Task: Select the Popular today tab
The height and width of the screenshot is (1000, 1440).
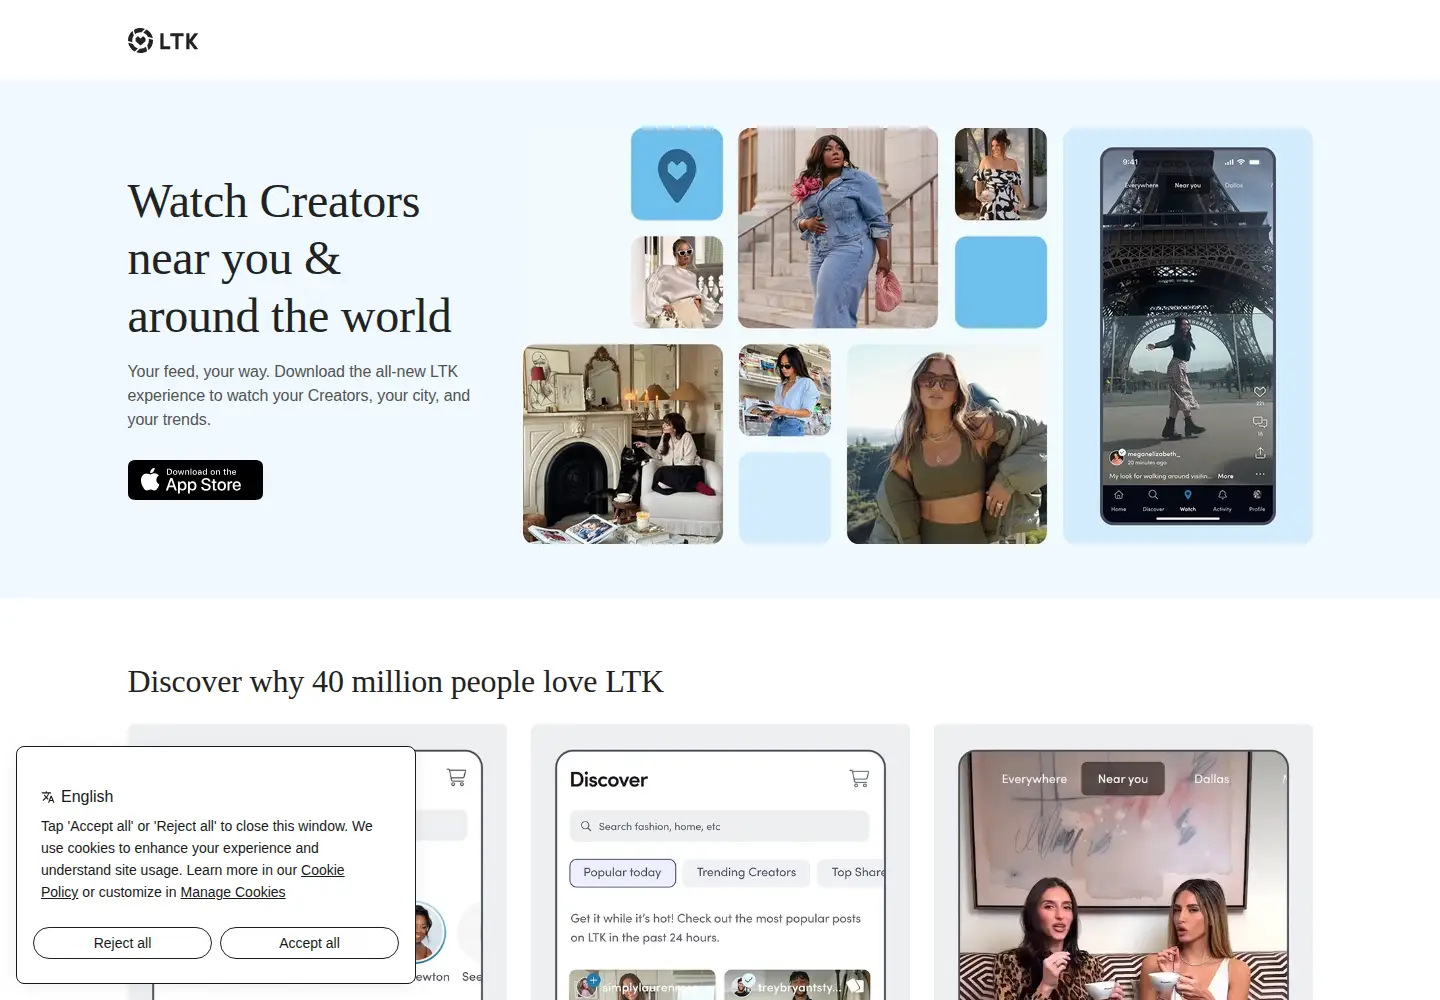Action: (x=623, y=873)
